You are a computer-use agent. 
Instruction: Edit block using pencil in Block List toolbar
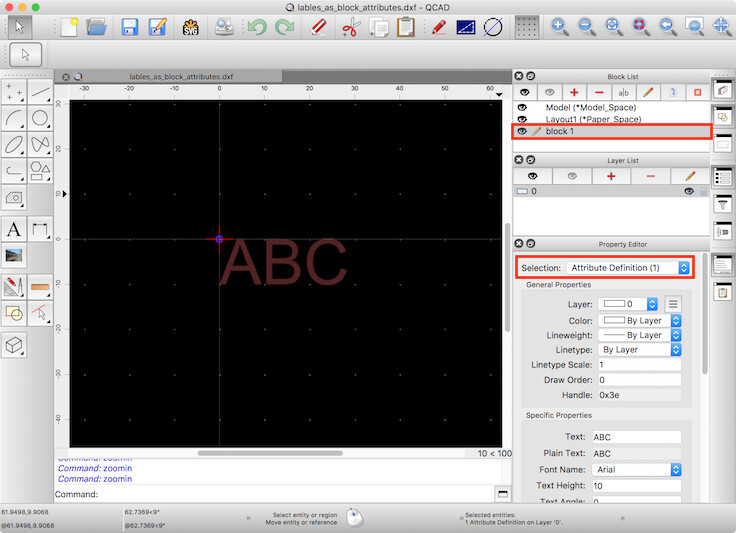(x=648, y=92)
